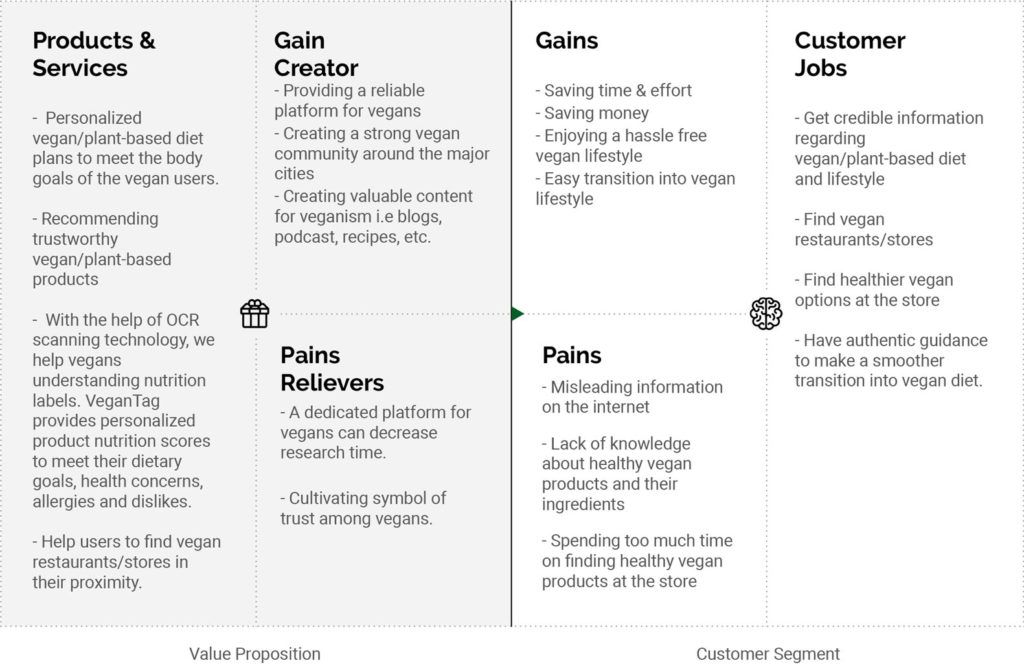The image size is (1024, 665).
Task: Click the Gain Creator heading
Action: pos(316,54)
